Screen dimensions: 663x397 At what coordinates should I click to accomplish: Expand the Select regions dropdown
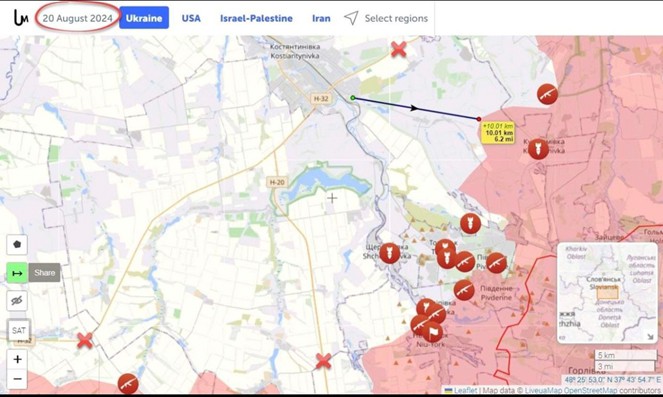point(386,18)
